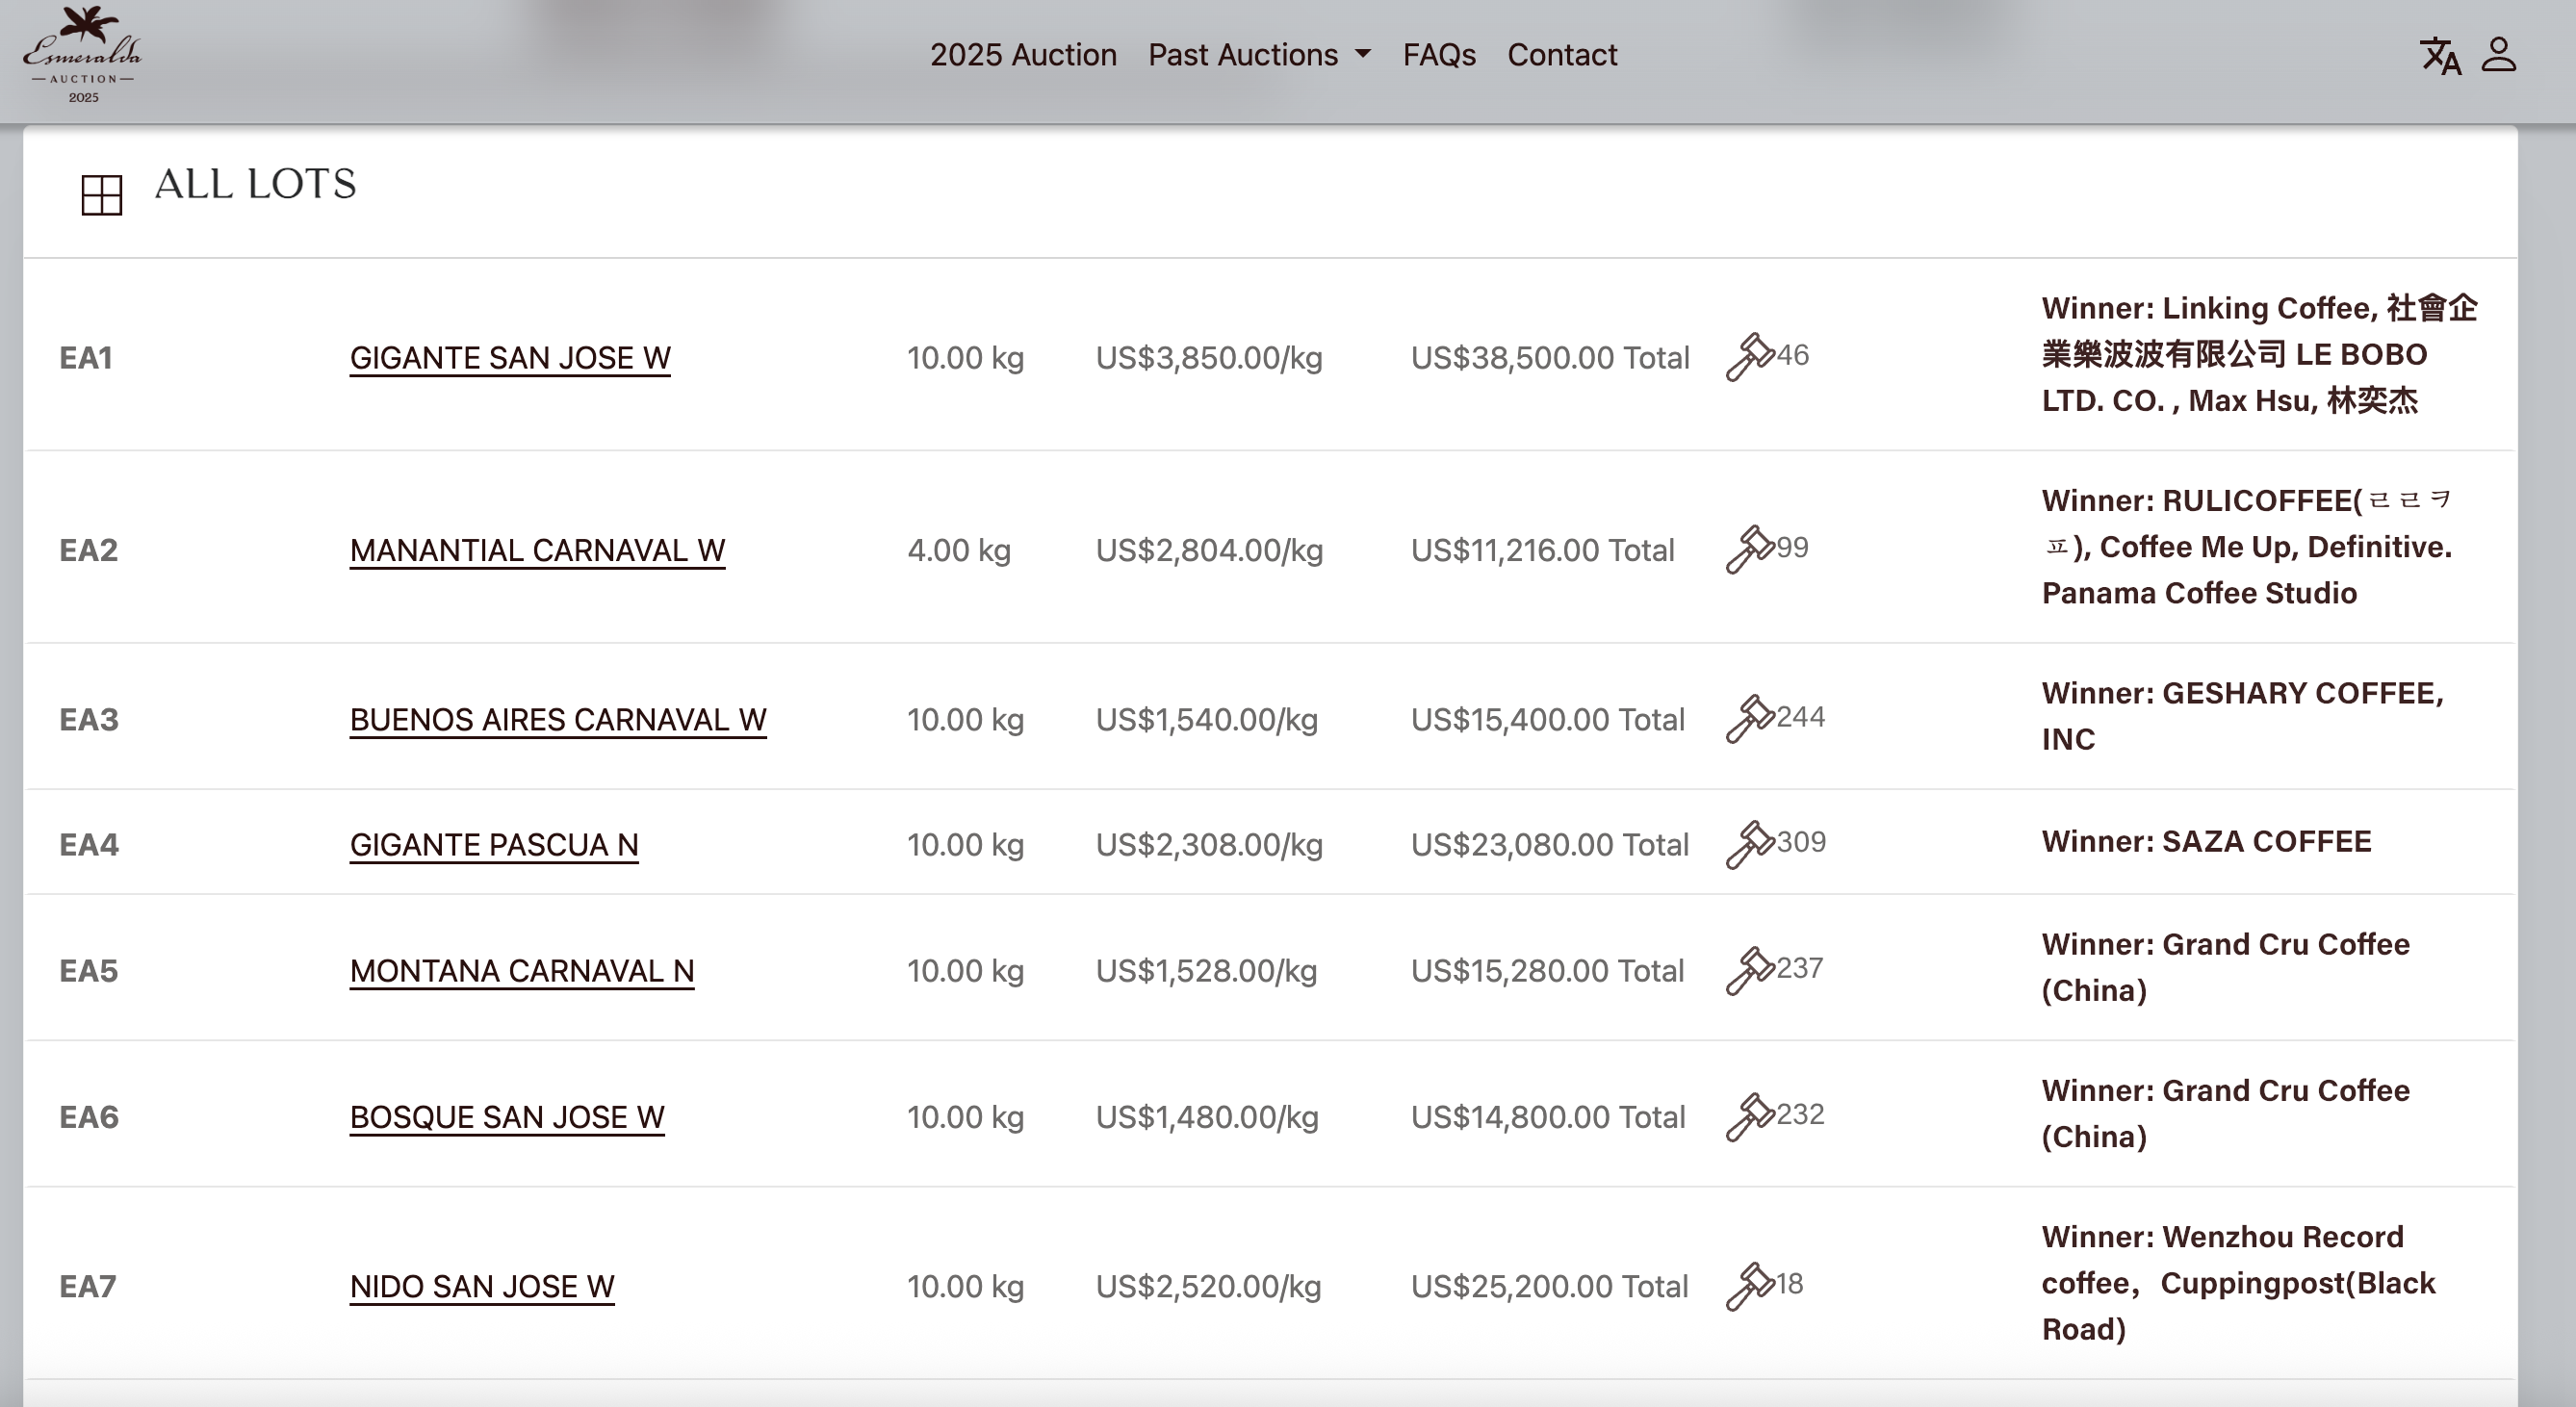The width and height of the screenshot is (2576, 1407).
Task: Go to the 2025 Auction page
Action: pyautogui.click(x=1023, y=55)
